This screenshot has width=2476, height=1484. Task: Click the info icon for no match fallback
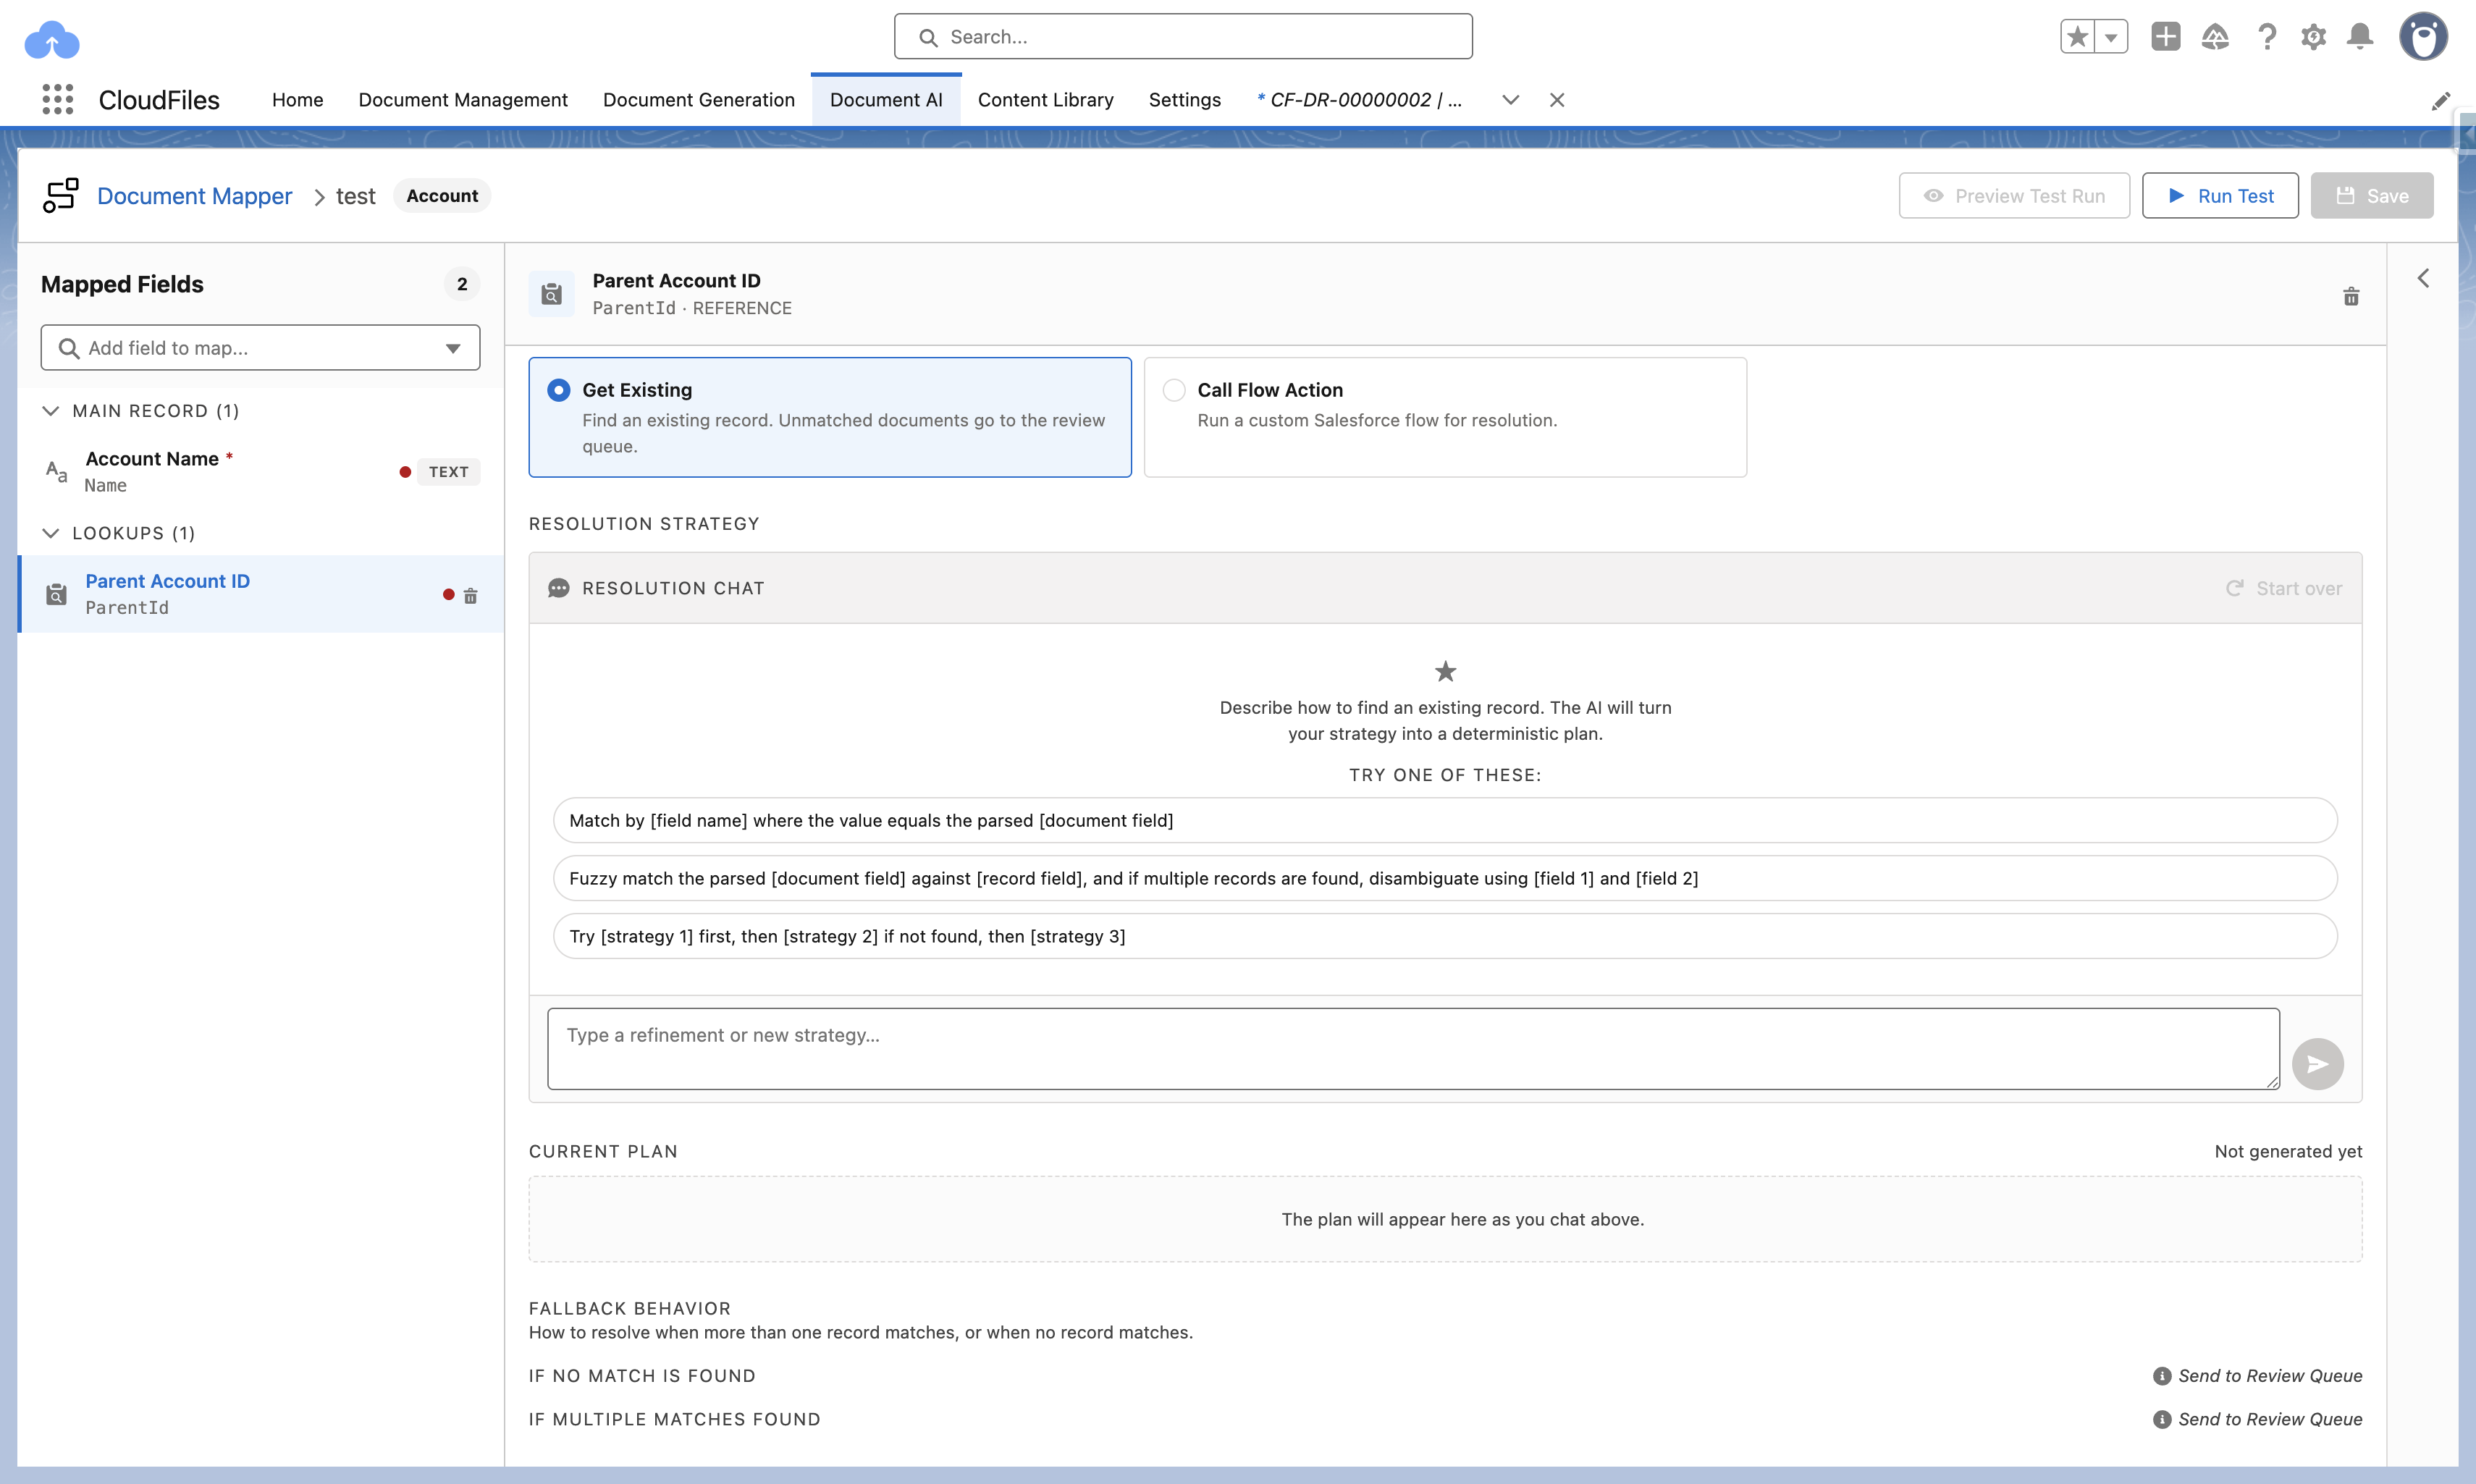pyautogui.click(x=2161, y=1376)
